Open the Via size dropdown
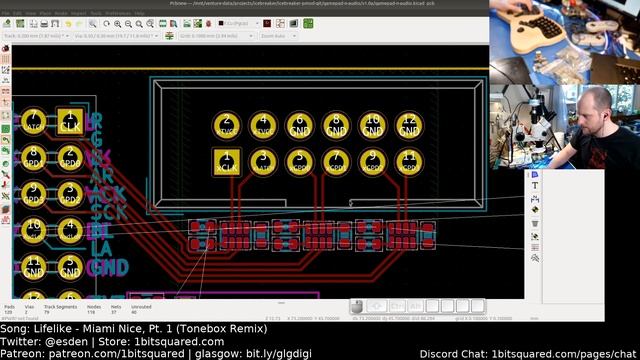Image resolution: width=640 pixels, height=360 pixels. coord(116,36)
